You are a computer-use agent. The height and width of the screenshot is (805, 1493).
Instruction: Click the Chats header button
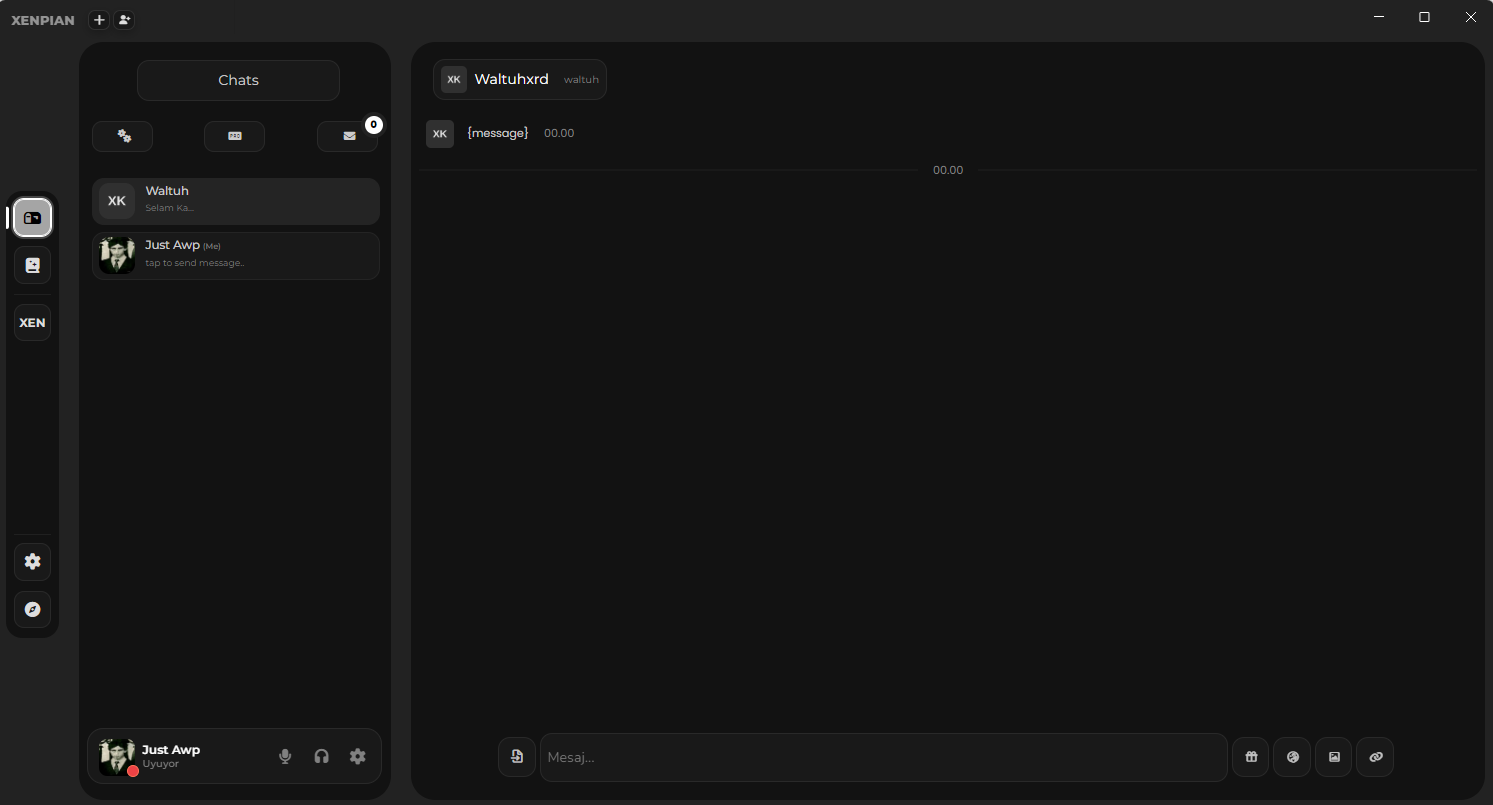[x=238, y=80]
